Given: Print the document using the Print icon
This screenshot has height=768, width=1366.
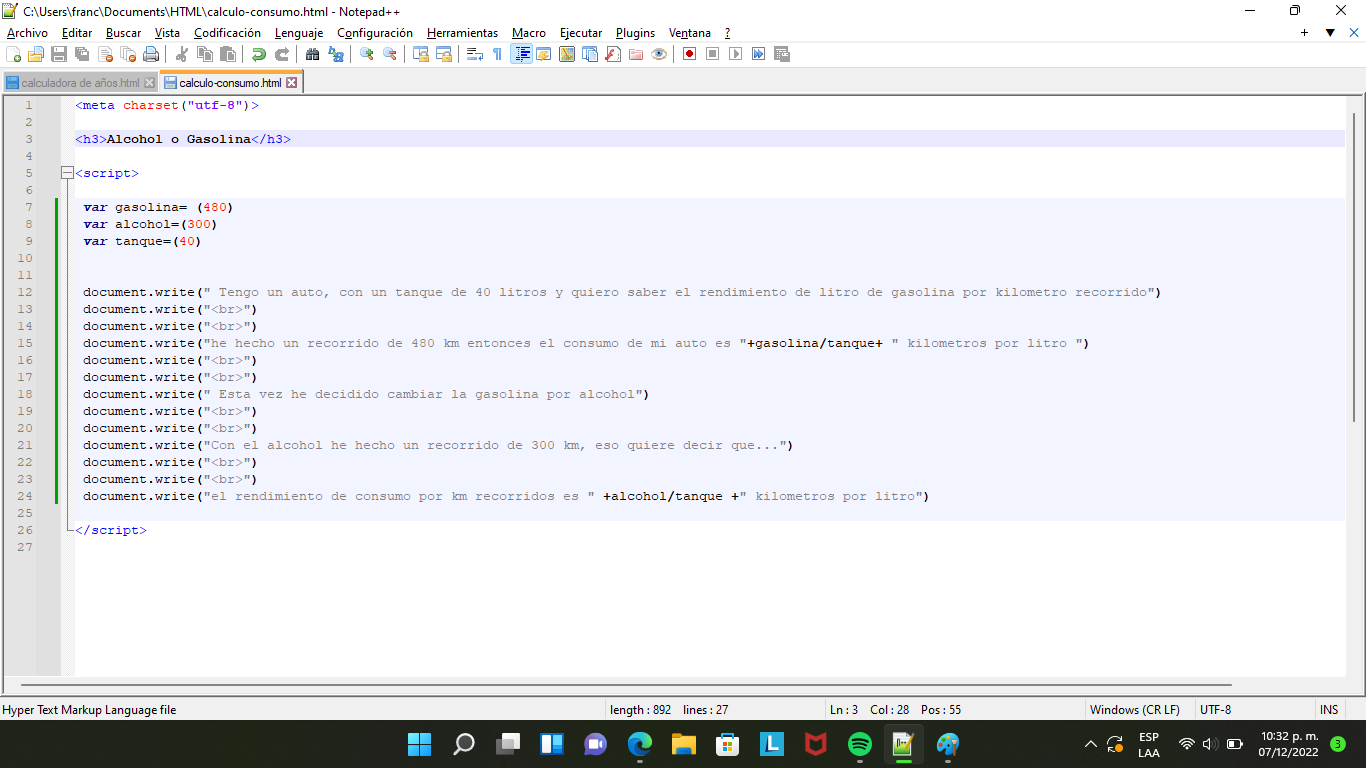Looking at the screenshot, I should (151, 54).
